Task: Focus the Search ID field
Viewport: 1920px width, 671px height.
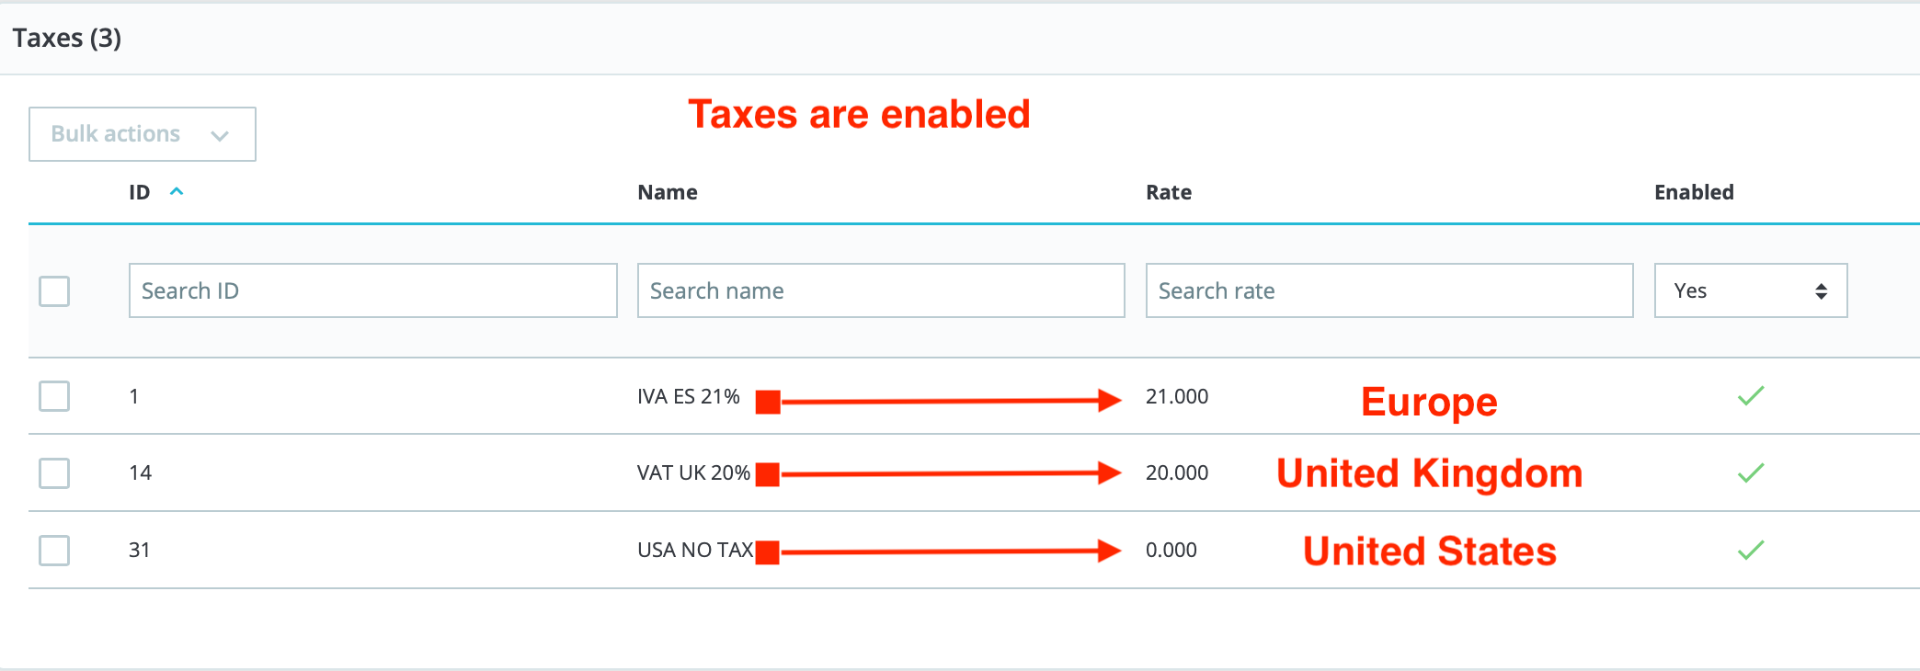Action: pyautogui.click(x=372, y=291)
